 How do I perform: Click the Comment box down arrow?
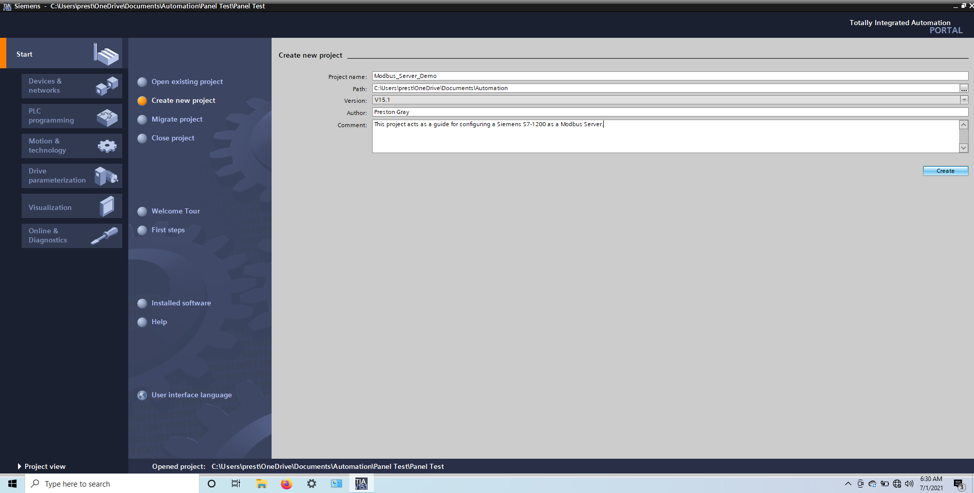[963, 148]
